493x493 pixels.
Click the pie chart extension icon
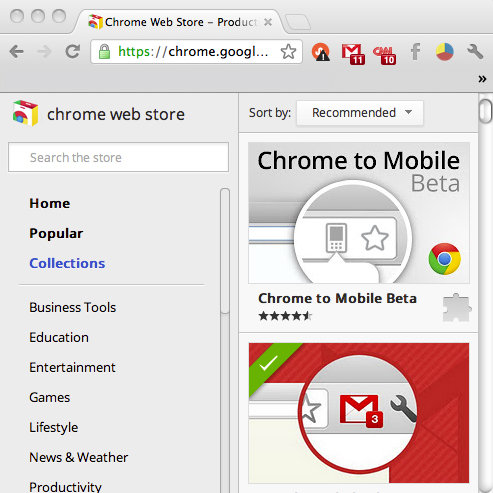pyautogui.click(x=445, y=52)
